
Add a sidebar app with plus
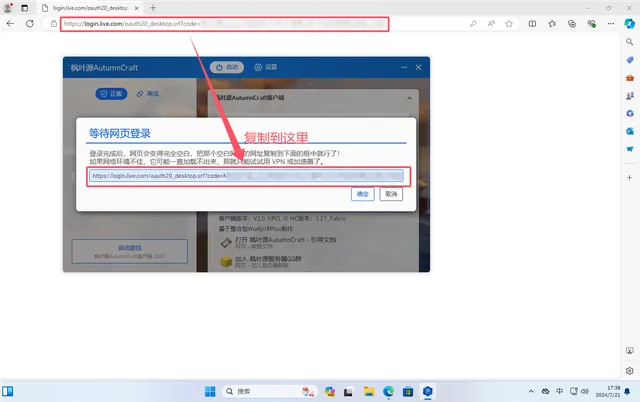[629, 178]
